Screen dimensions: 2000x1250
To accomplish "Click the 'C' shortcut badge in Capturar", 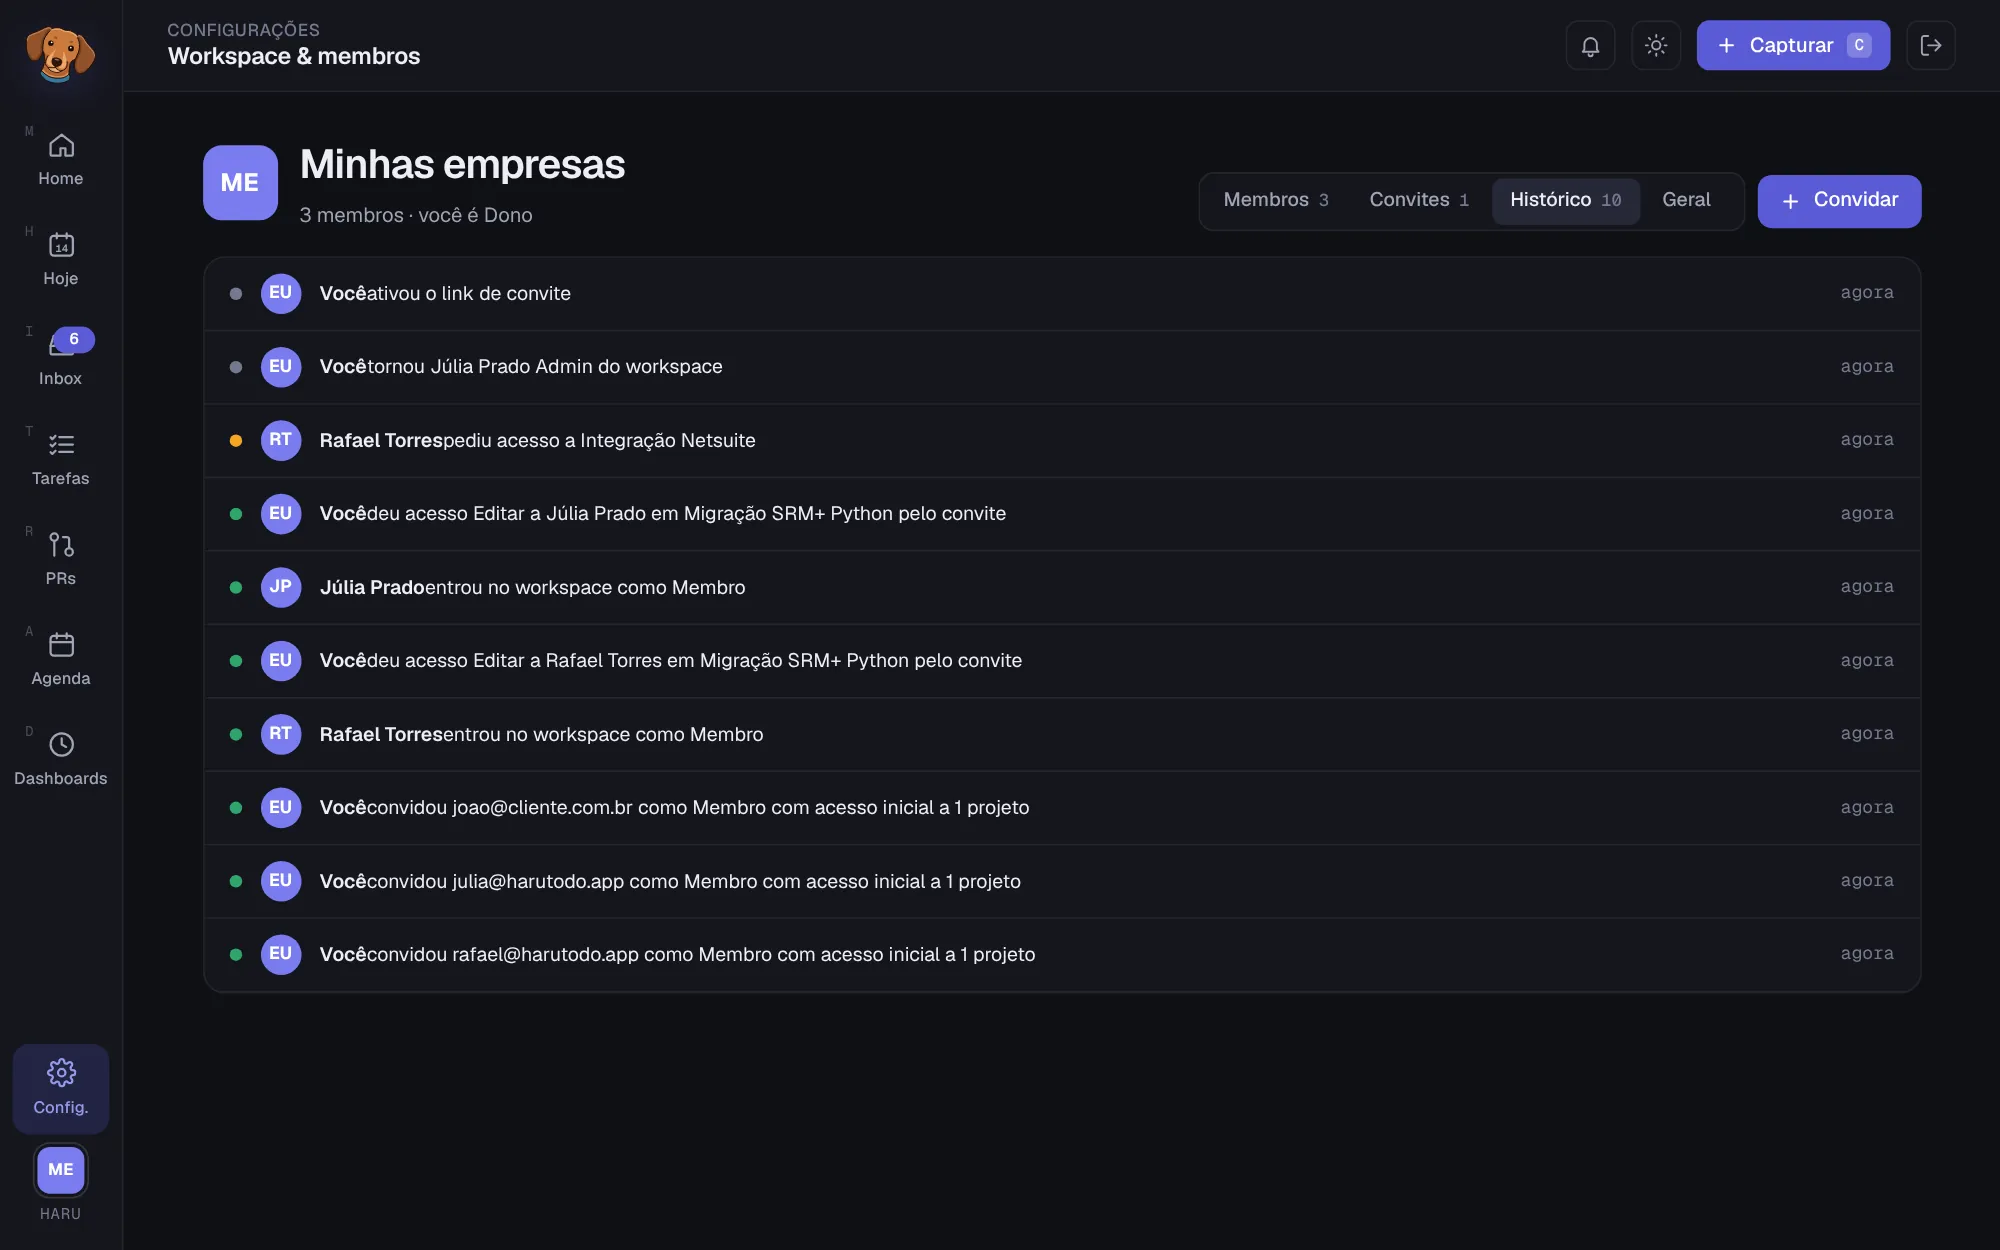I will pyautogui.click(x=1859, y=45).
